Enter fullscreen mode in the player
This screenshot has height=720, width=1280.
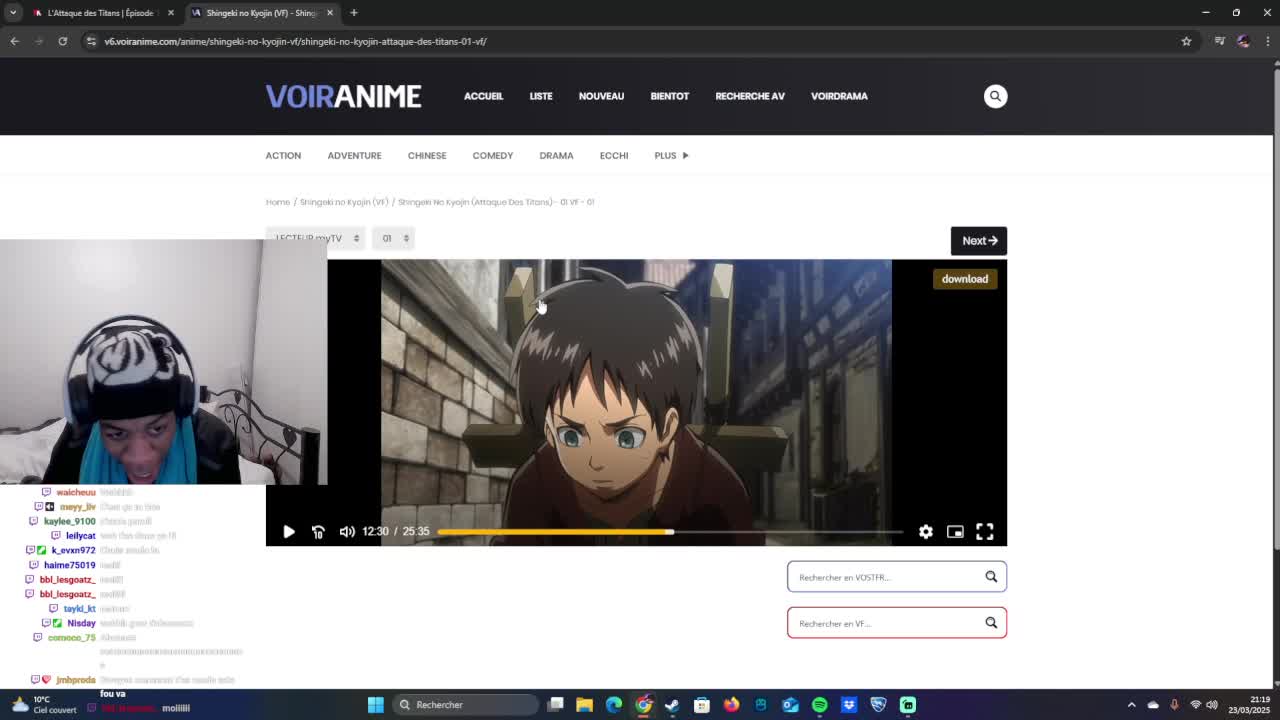click(985, 532)
